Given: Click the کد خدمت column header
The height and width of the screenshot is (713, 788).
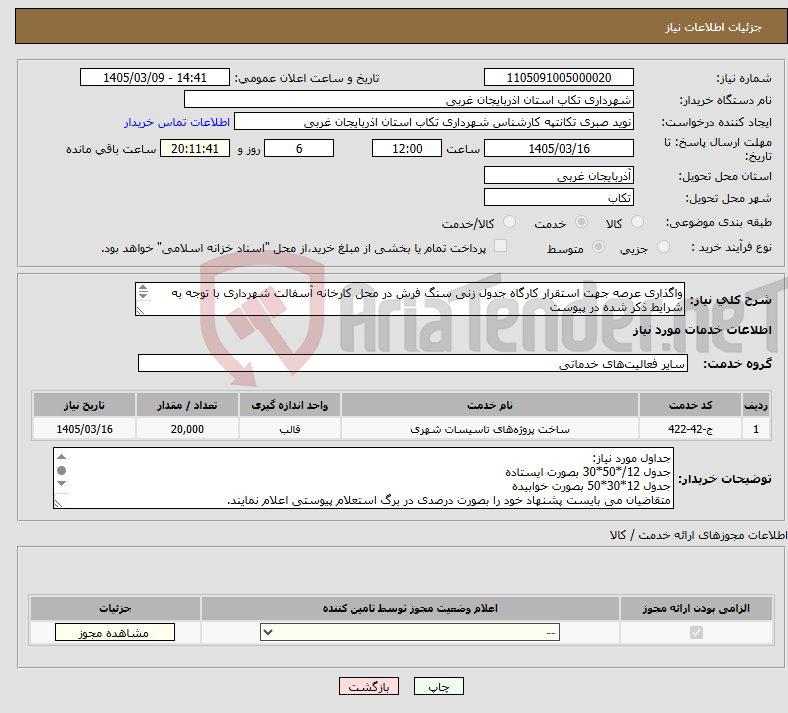Looking at the screenshot, I should pyautogui.click(x=691, y=405).
